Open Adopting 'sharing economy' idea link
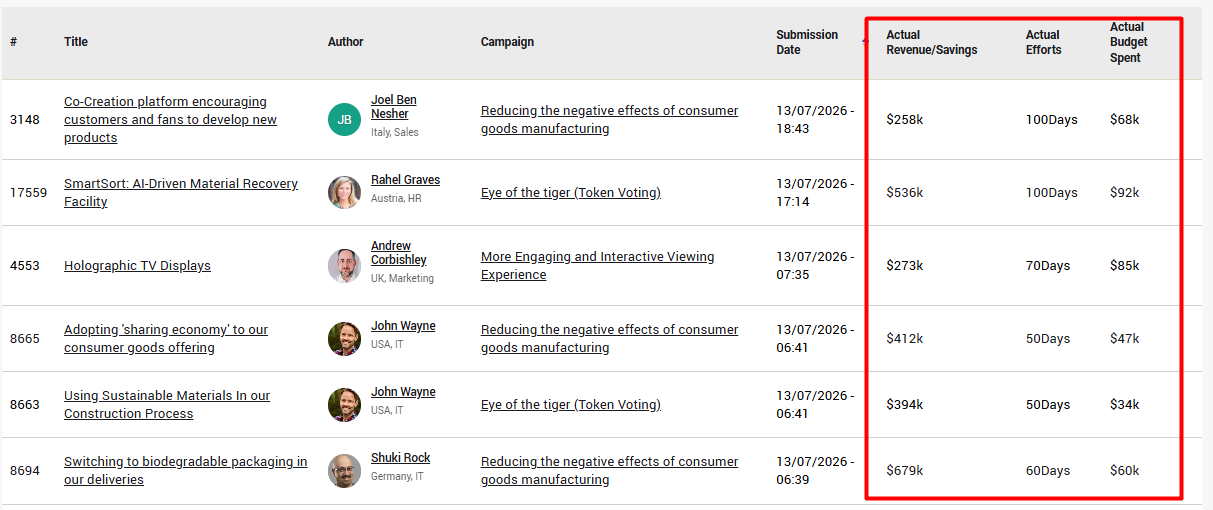 [166, 338]
